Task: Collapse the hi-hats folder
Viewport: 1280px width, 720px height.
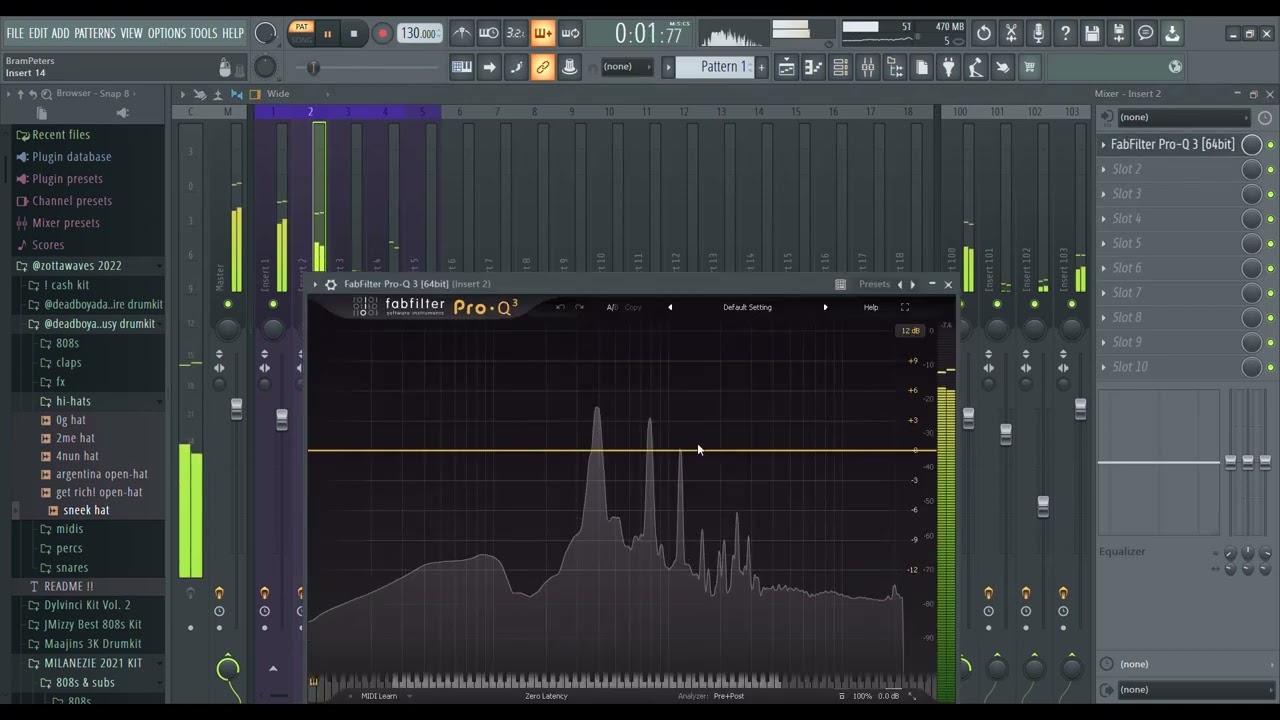Action: coord(74,401)
